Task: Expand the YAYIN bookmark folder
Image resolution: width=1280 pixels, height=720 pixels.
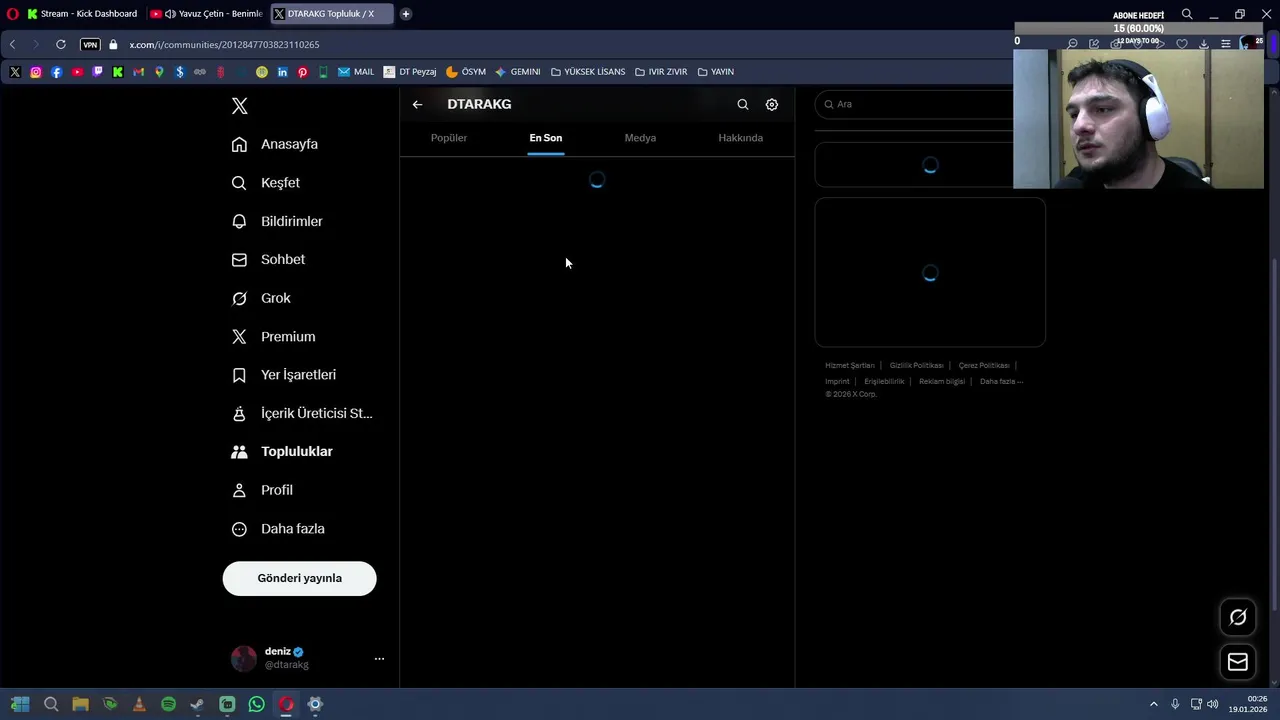Action: [716, 72]
